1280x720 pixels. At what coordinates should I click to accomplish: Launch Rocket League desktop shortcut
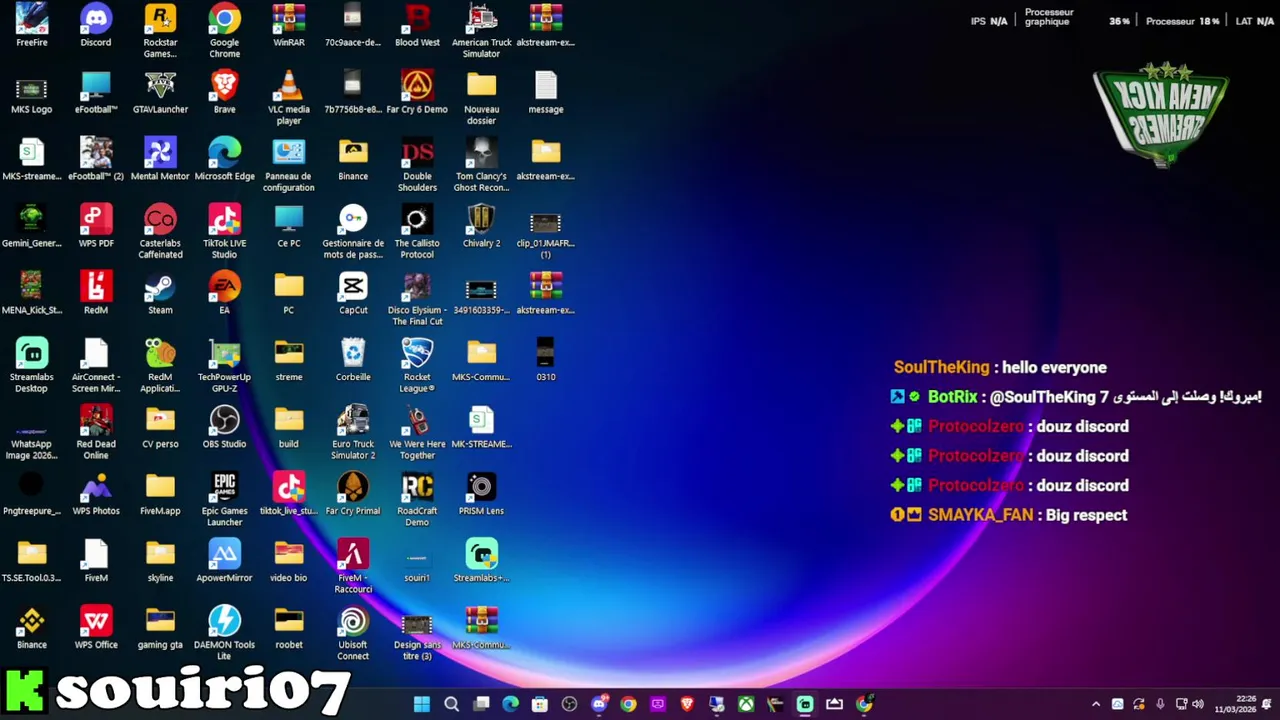click(417, 366)
